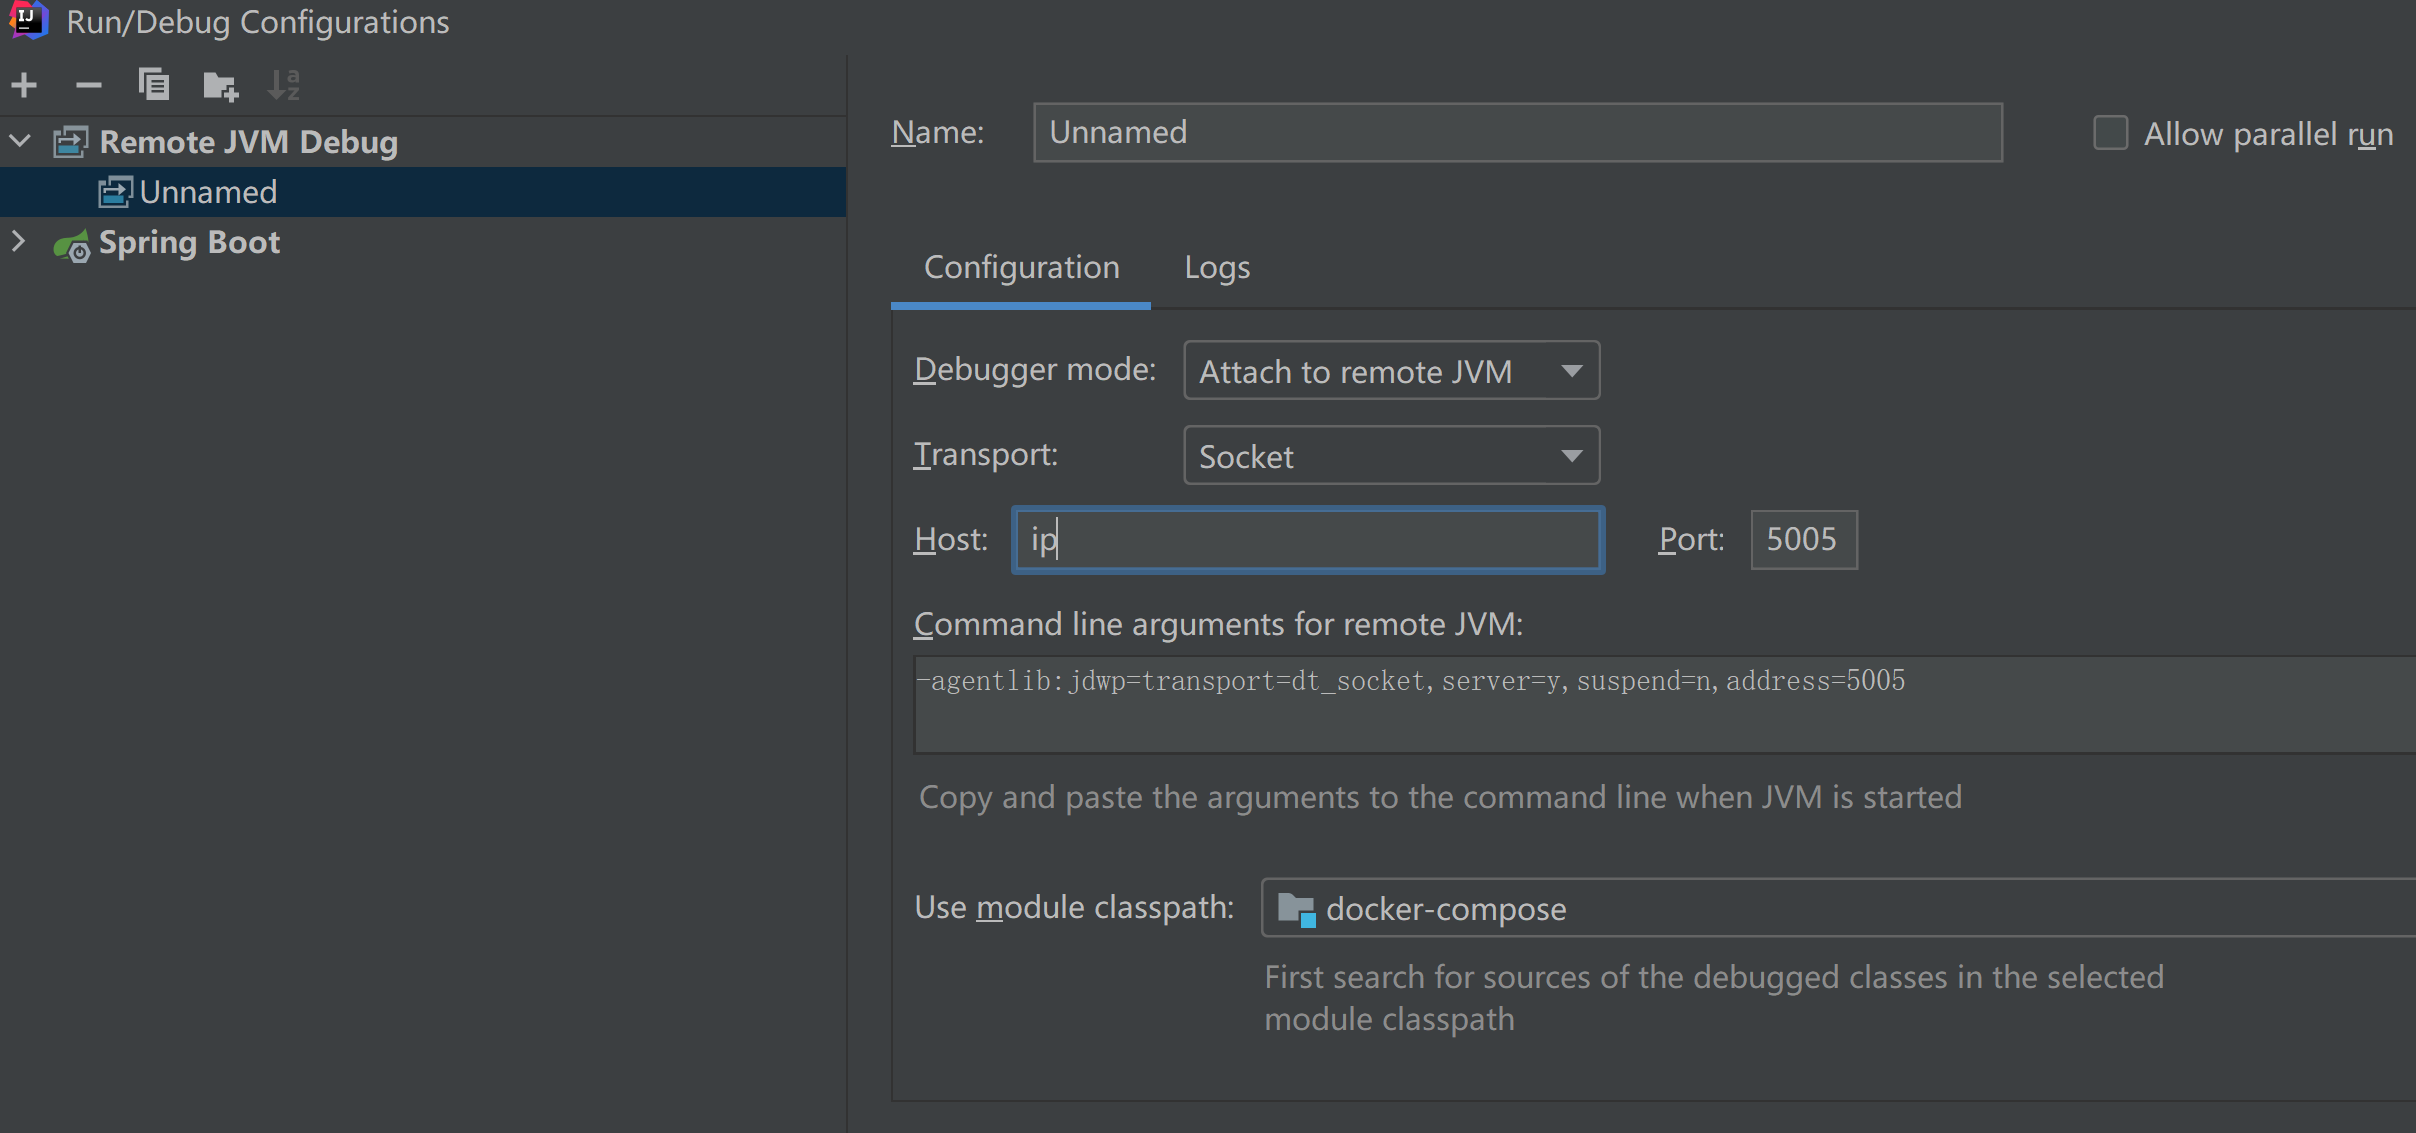
Task: Select the Unnamed configuration in the tree
Action: [423, 192]
